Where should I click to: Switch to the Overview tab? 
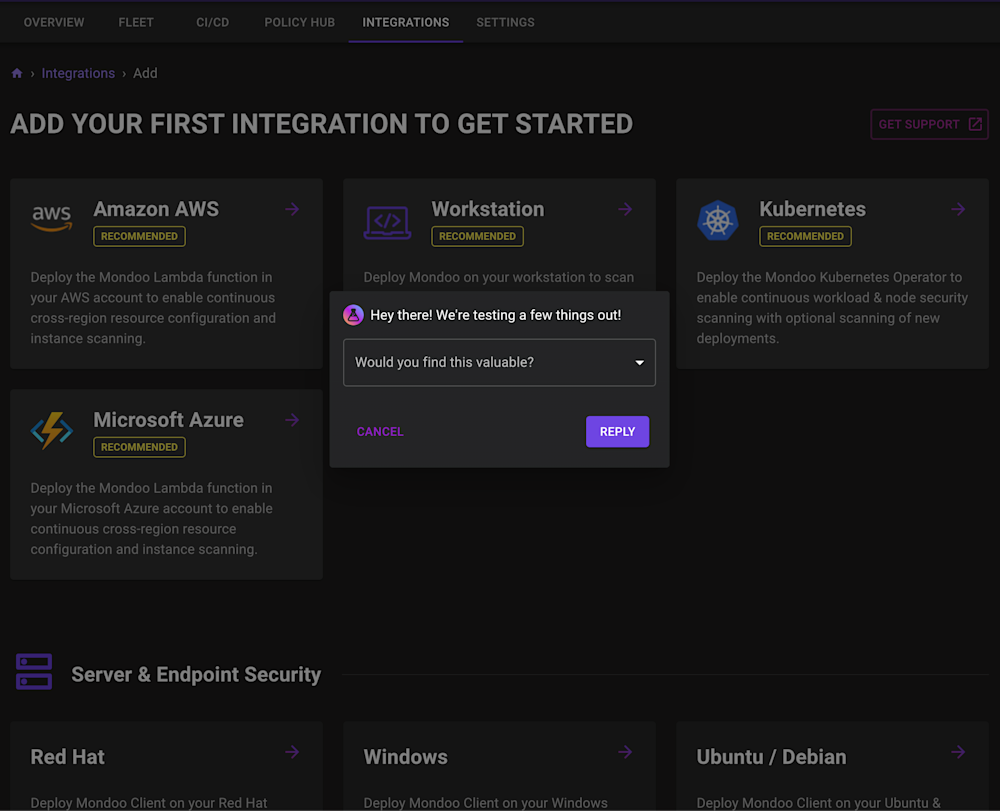click(54, 22)
